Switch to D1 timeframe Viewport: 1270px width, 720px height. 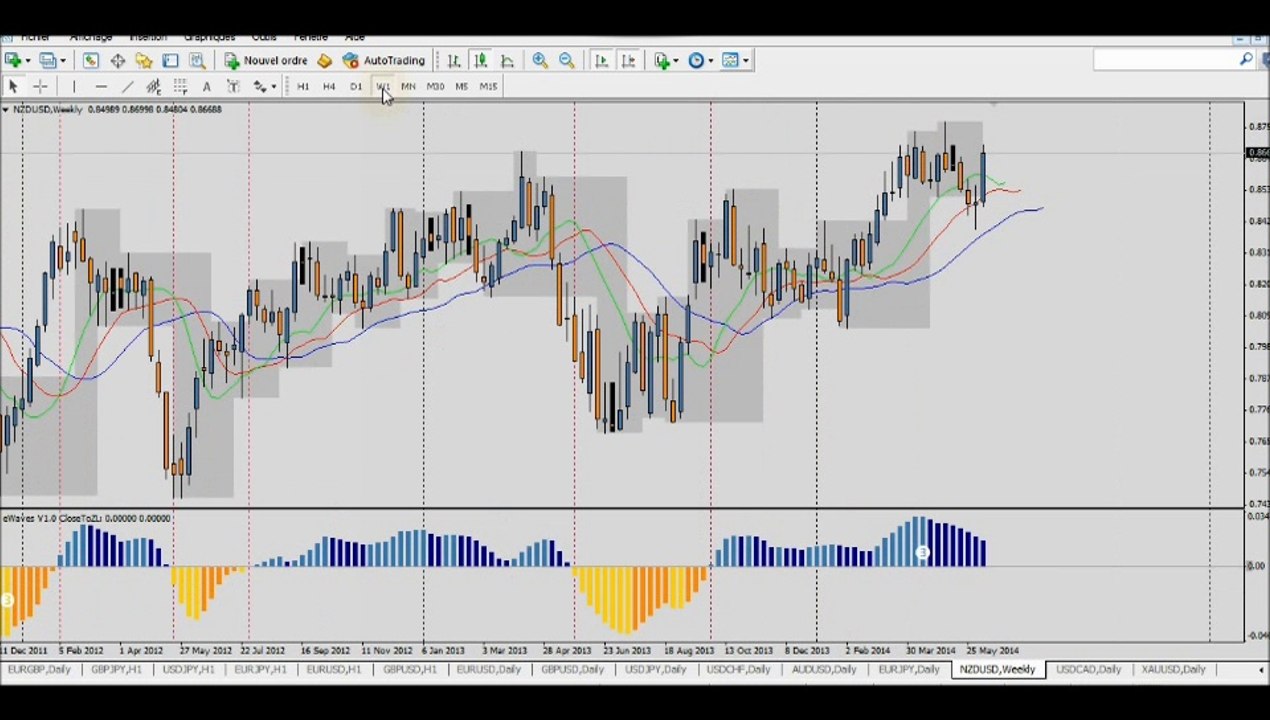click(x=356, y=87)
